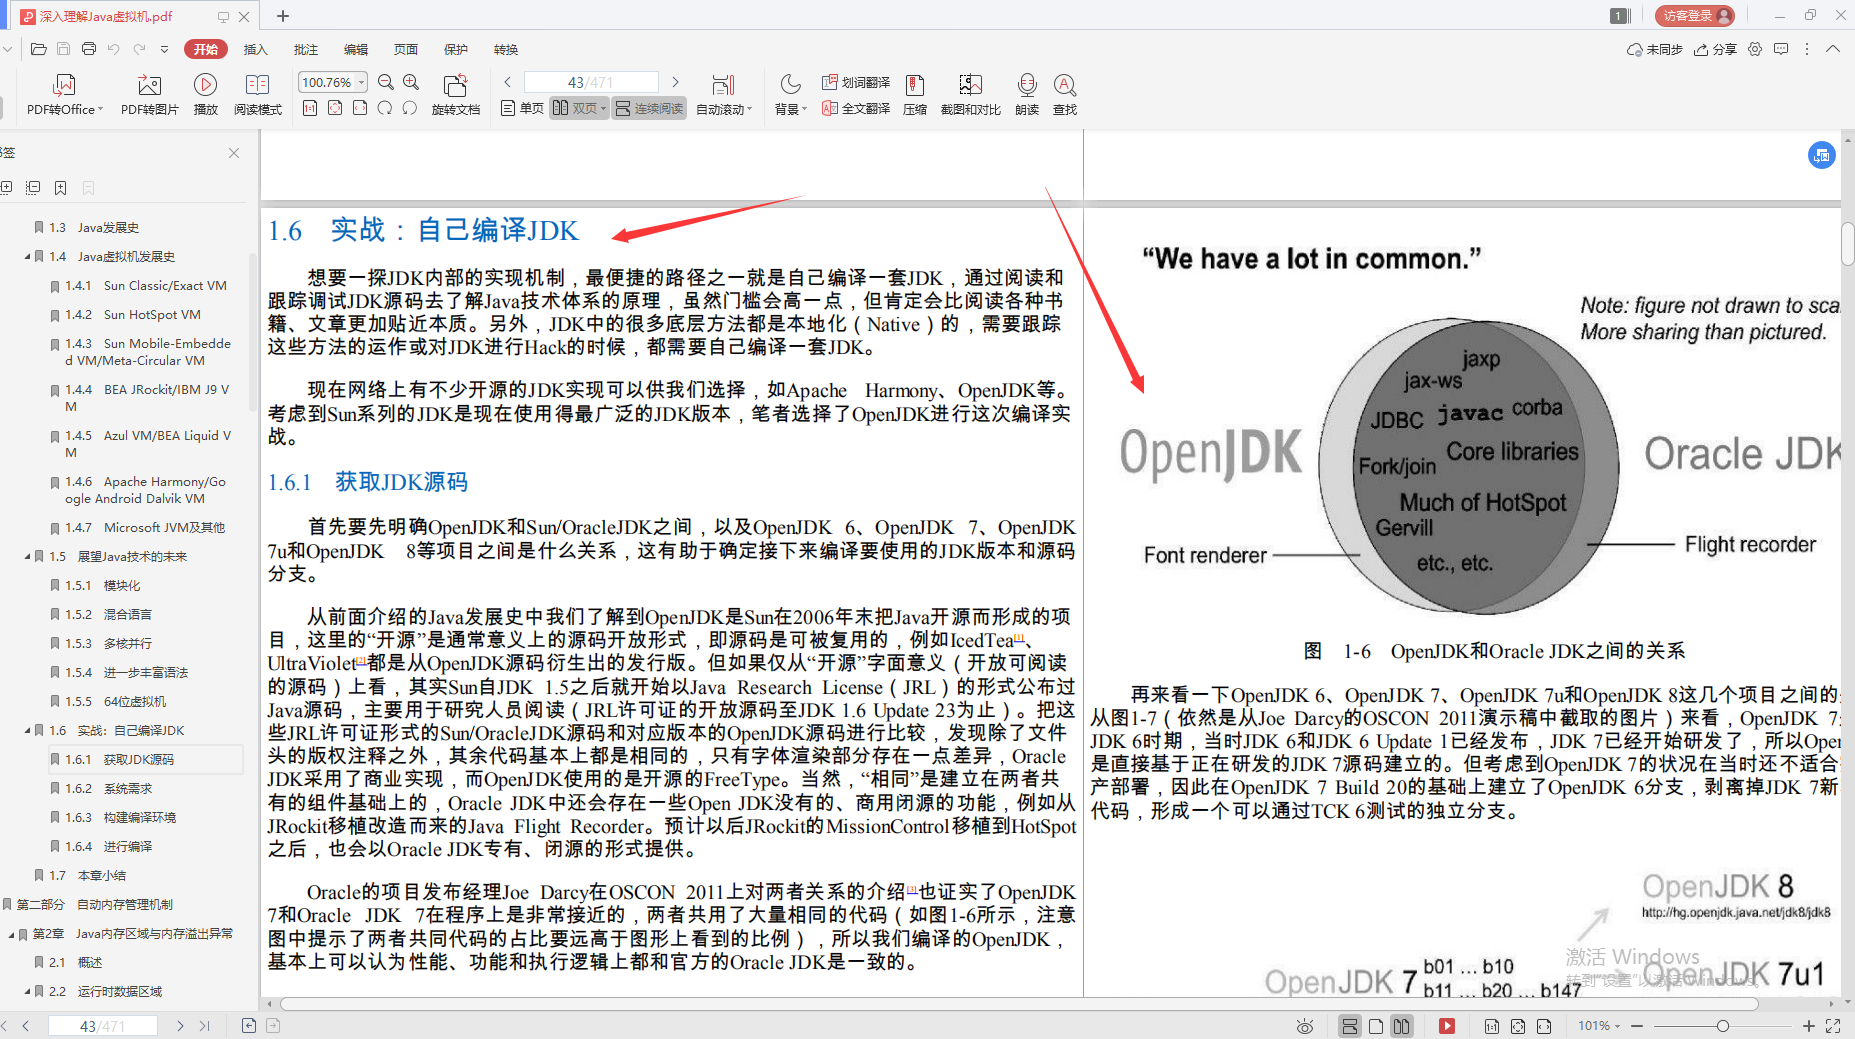Convert PDF to Office format
This screenshot has width=1855, height=1039.
tap(65, 94)
